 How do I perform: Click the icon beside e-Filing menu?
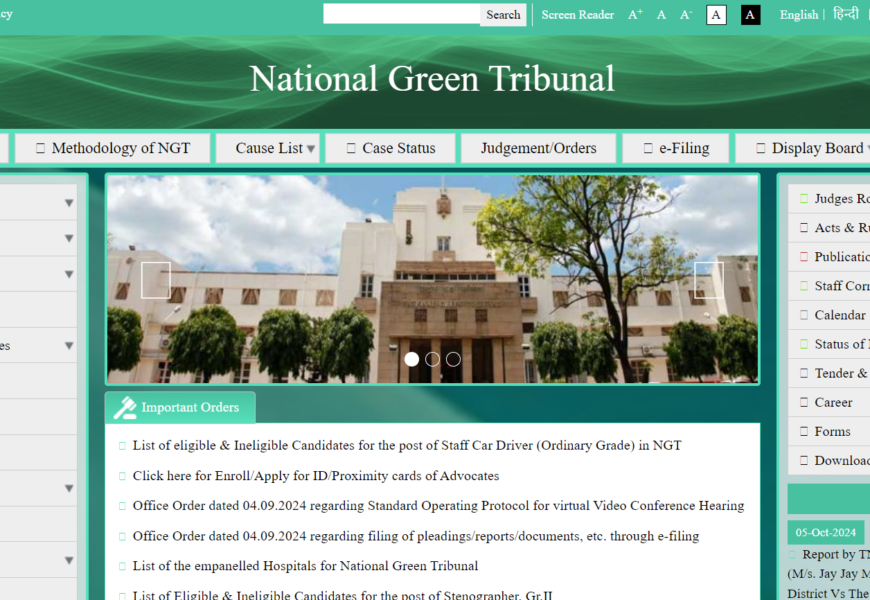pos(648,148)
